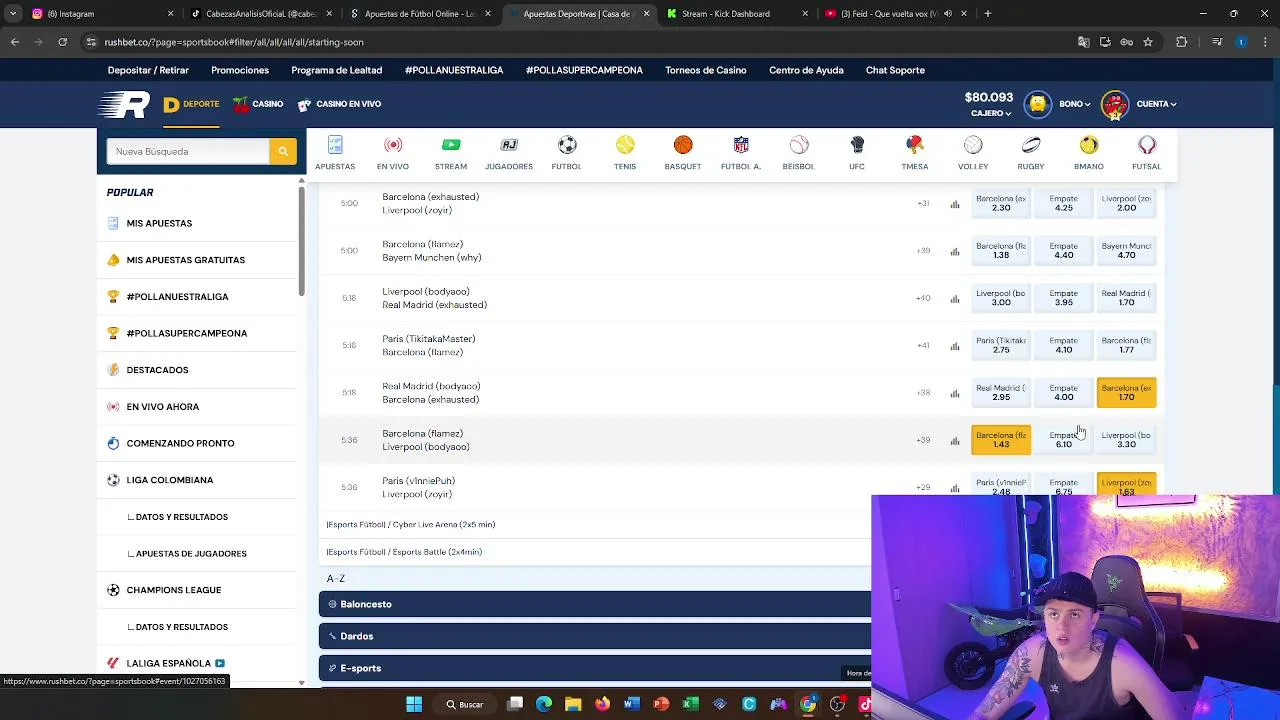Switch to Casino En Vivo tab

tap(339, 104)
